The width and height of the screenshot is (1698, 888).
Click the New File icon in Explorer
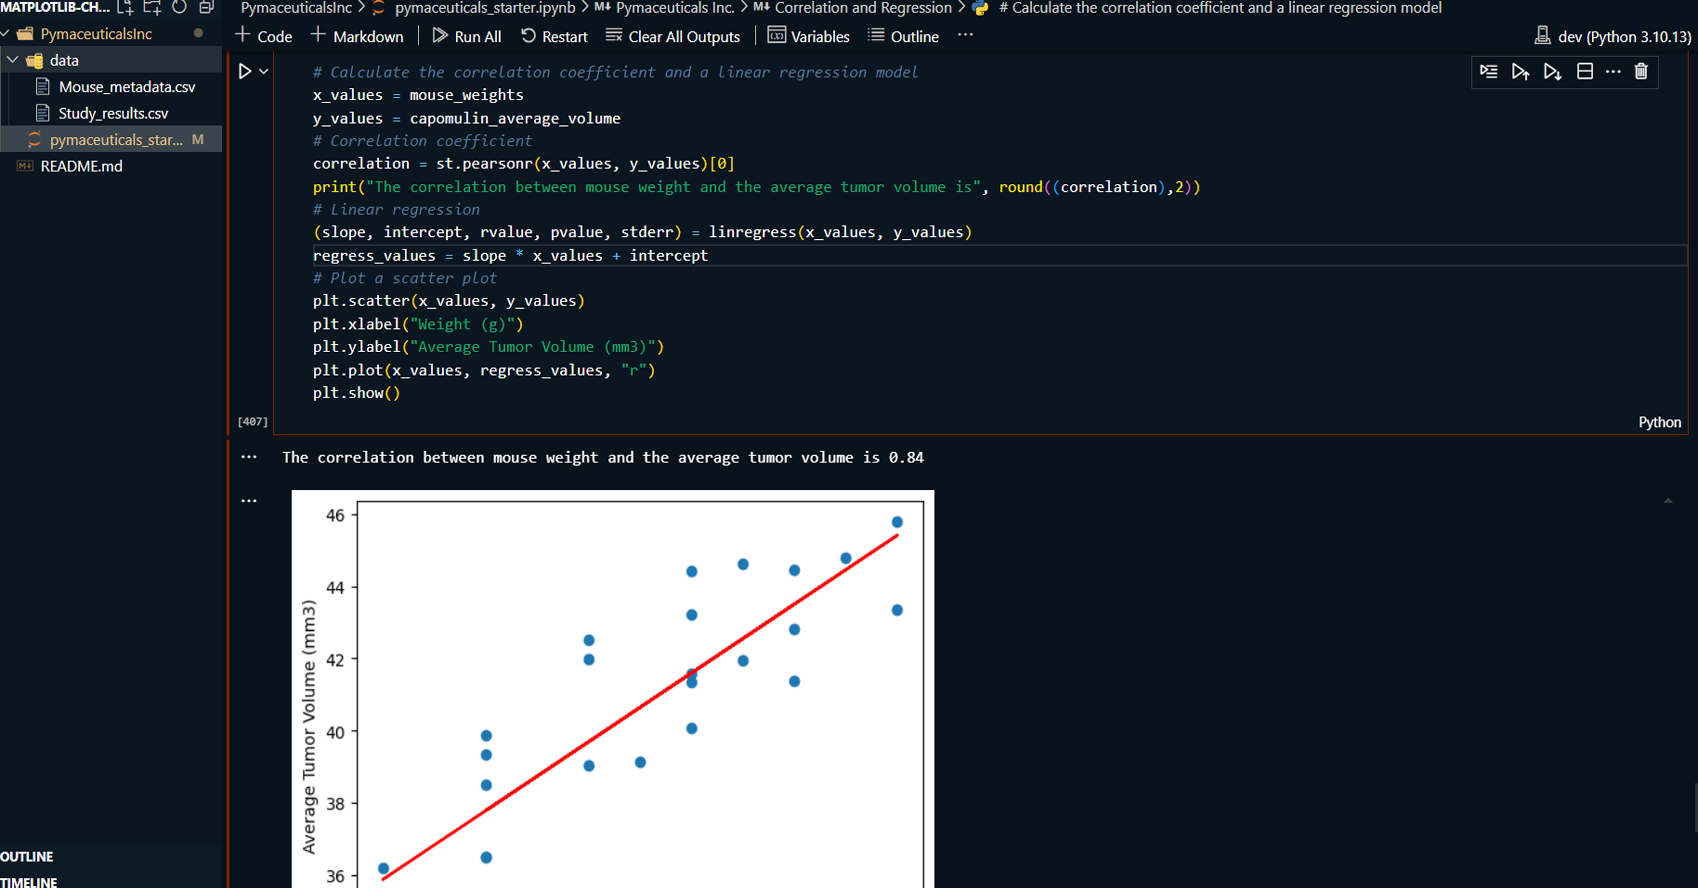[125, 8]
